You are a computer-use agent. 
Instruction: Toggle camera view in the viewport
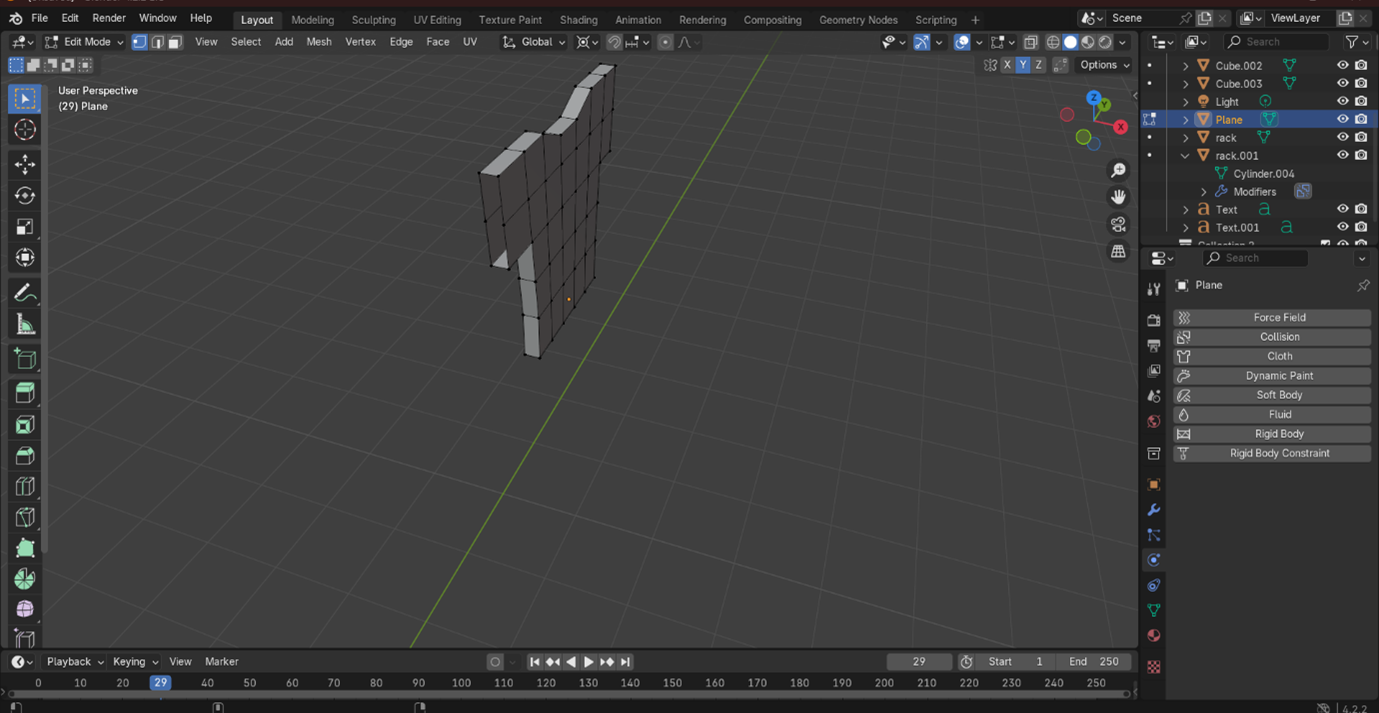click(x=1118, y=224)
